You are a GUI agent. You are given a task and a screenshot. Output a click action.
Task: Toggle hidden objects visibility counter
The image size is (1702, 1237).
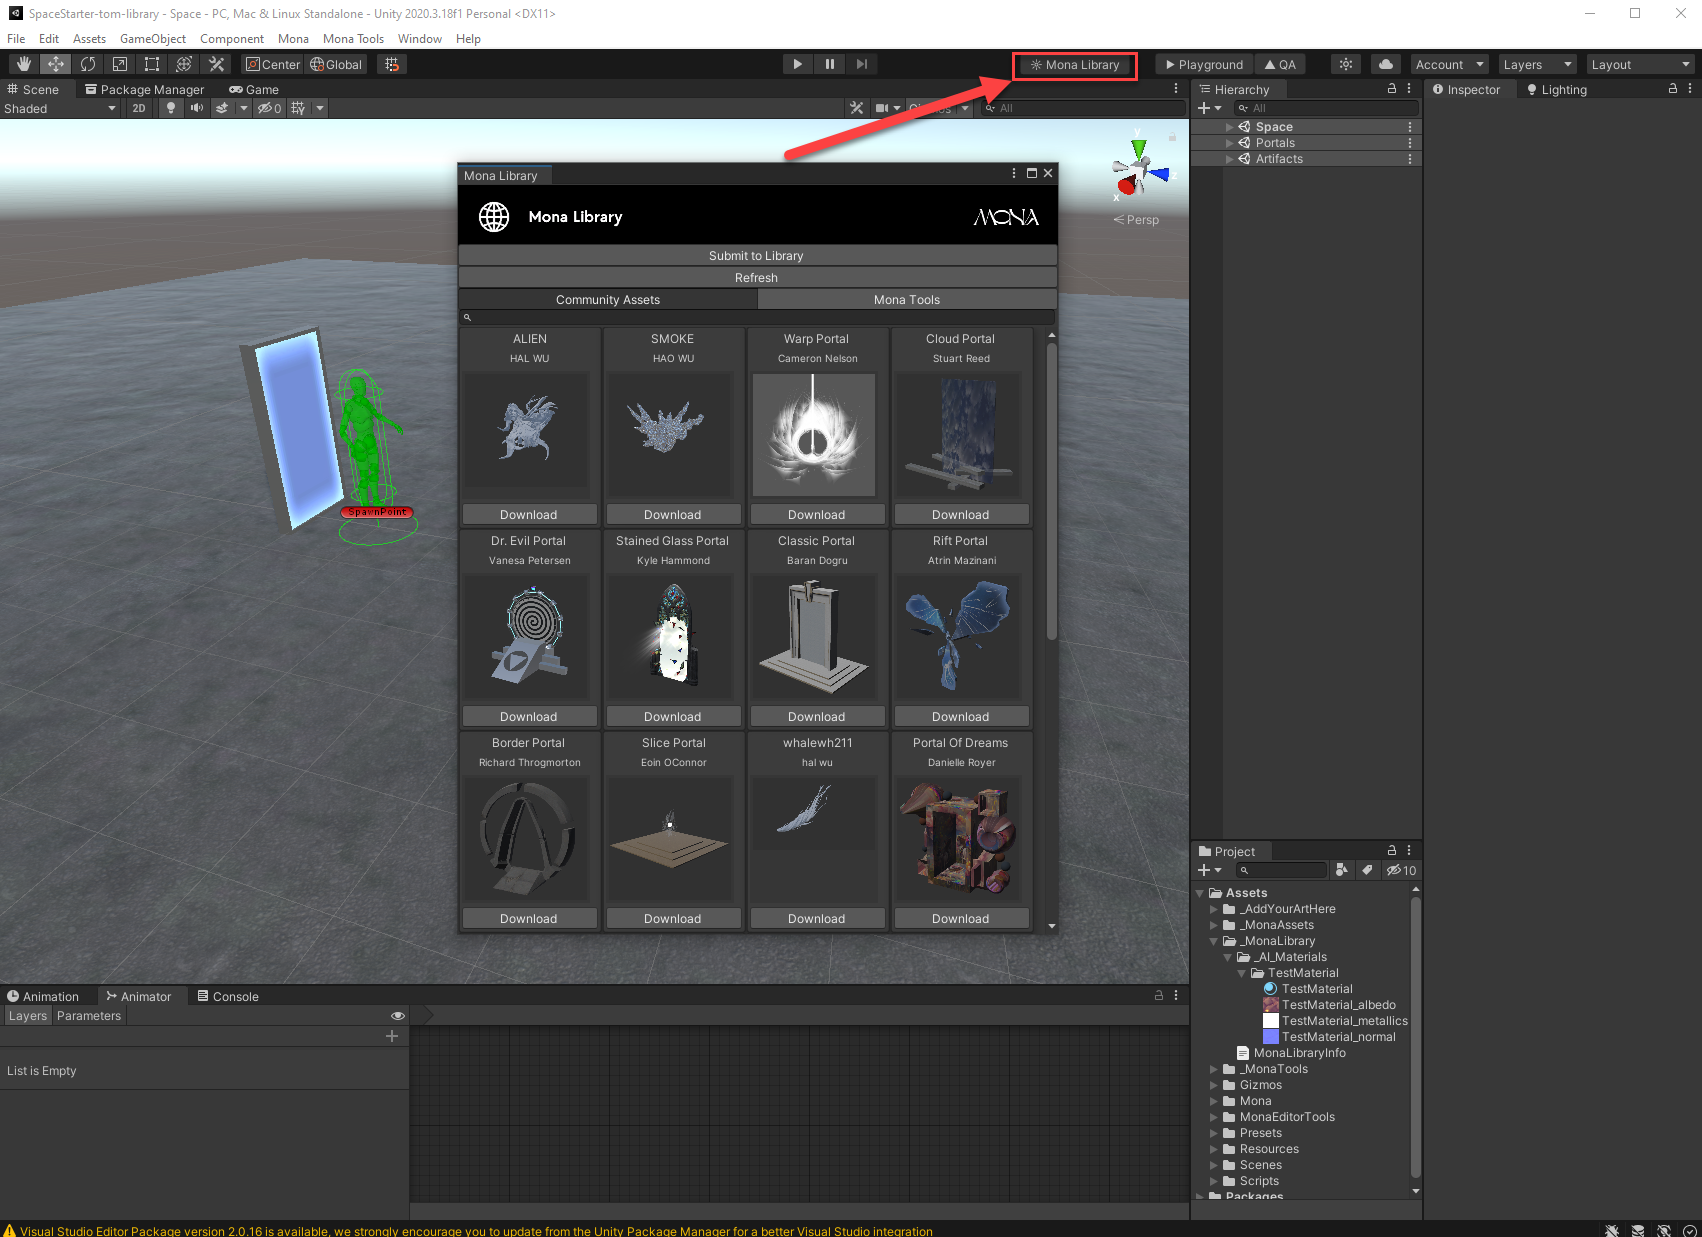click(x=270, y=108)
